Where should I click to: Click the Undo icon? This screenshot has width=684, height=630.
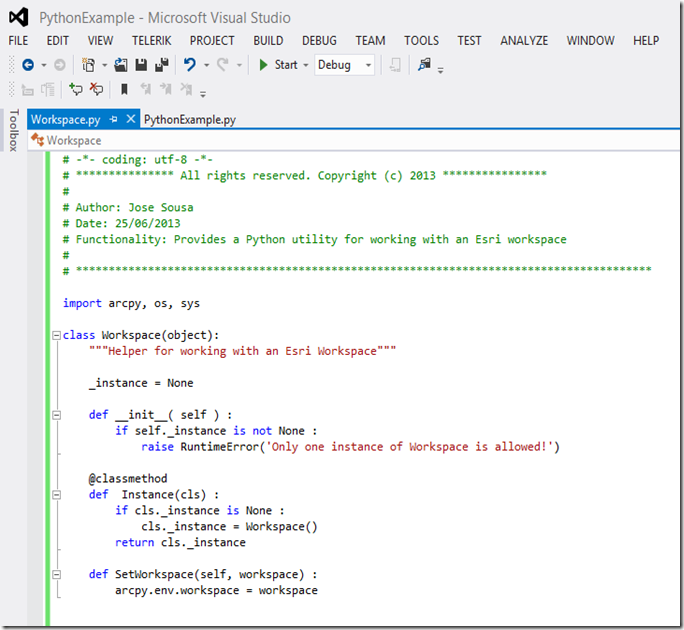[x=190, y=65]
